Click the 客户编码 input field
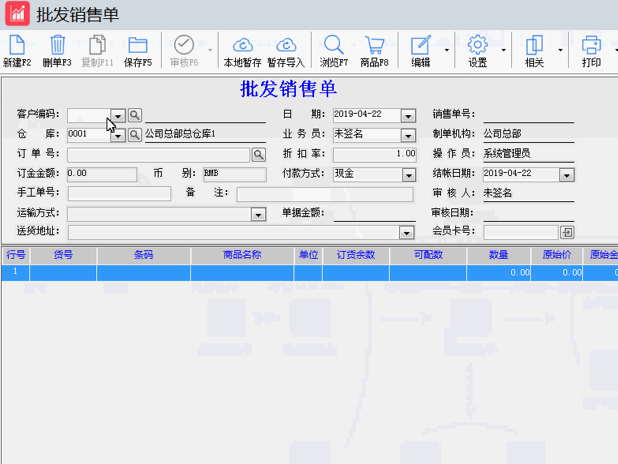The image size is (618, 464). pos(89,115)
